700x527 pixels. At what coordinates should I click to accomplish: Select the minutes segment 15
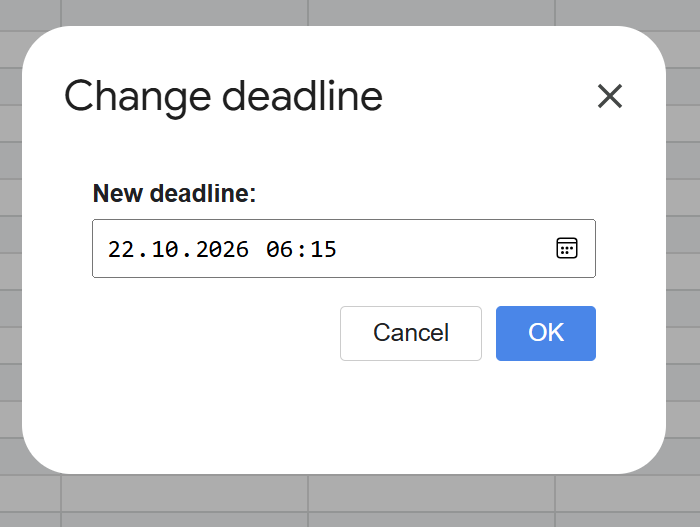click(323, 249)
